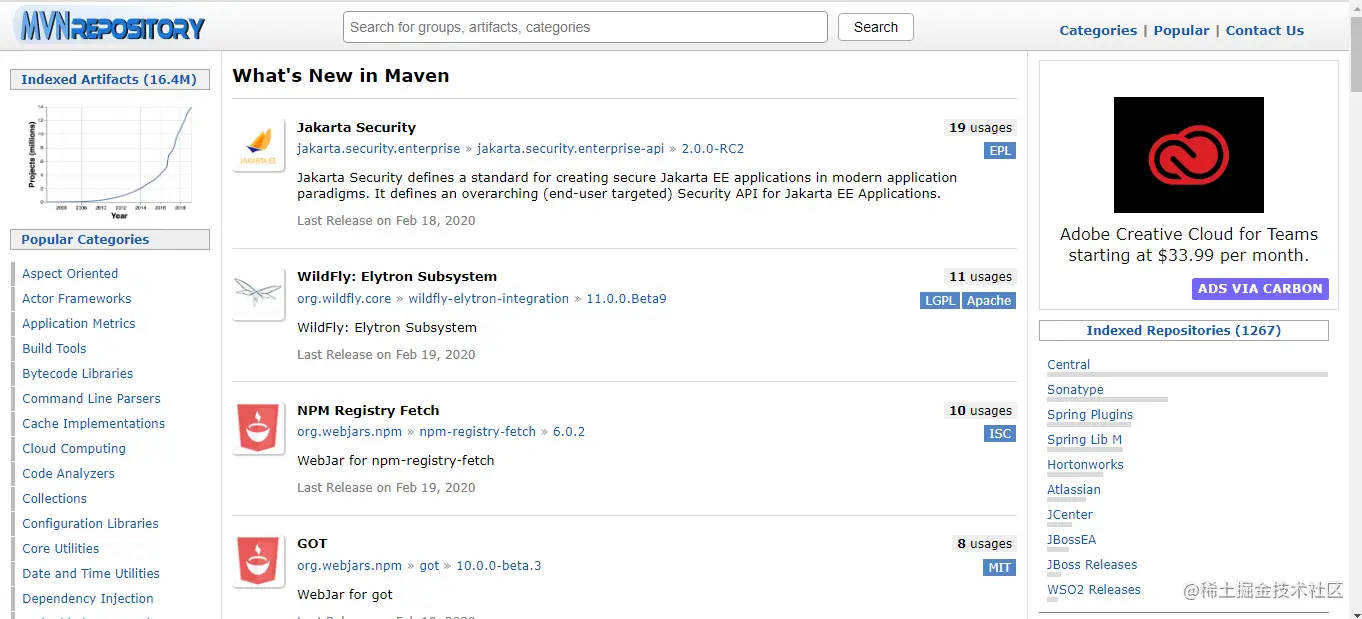Click the MVNRepository logo
The height and width of the screenshot is (619, 1362).
pos(110,27)
